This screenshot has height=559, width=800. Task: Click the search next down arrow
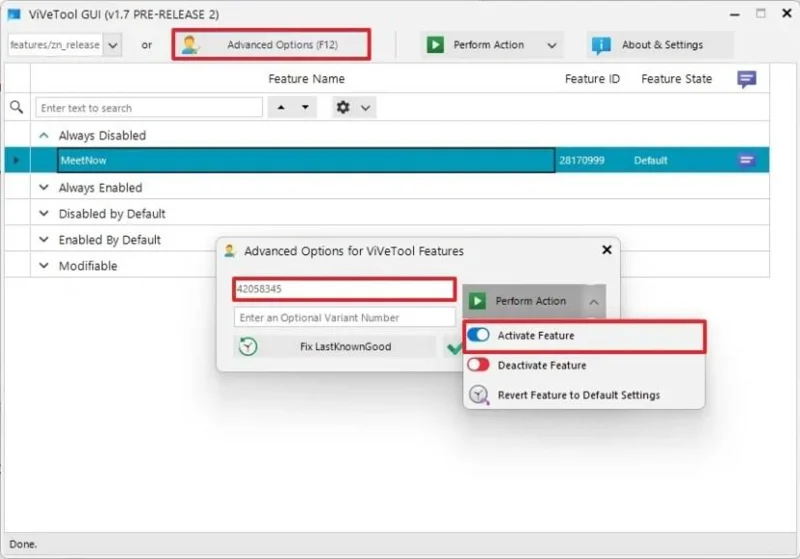[x=305, y=107]
